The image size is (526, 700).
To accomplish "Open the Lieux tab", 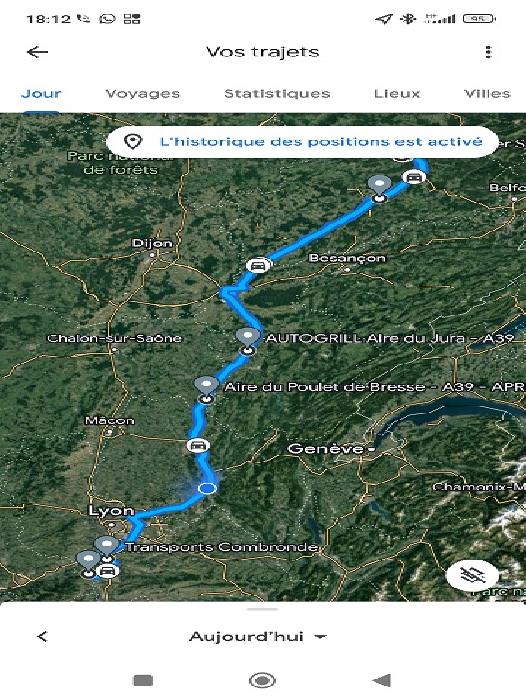I will (397, 94).
